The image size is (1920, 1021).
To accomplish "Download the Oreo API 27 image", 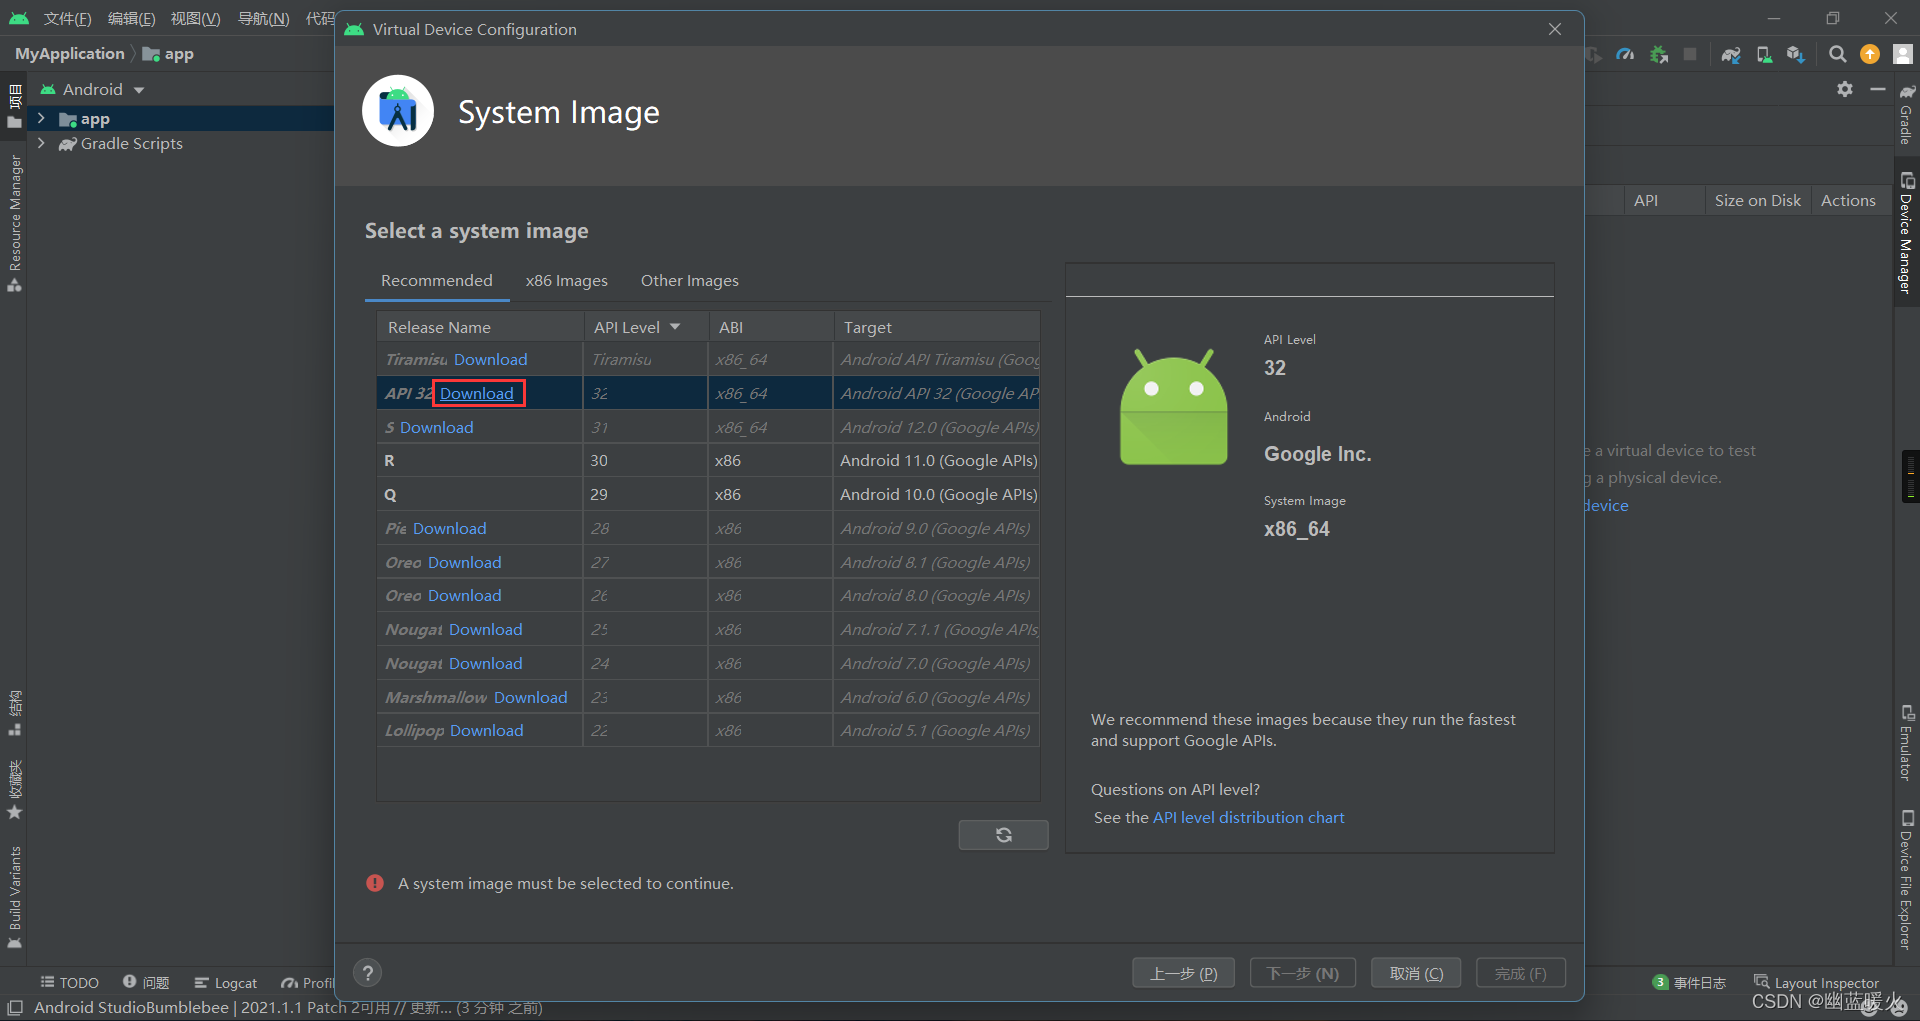I will pos(465,563).
